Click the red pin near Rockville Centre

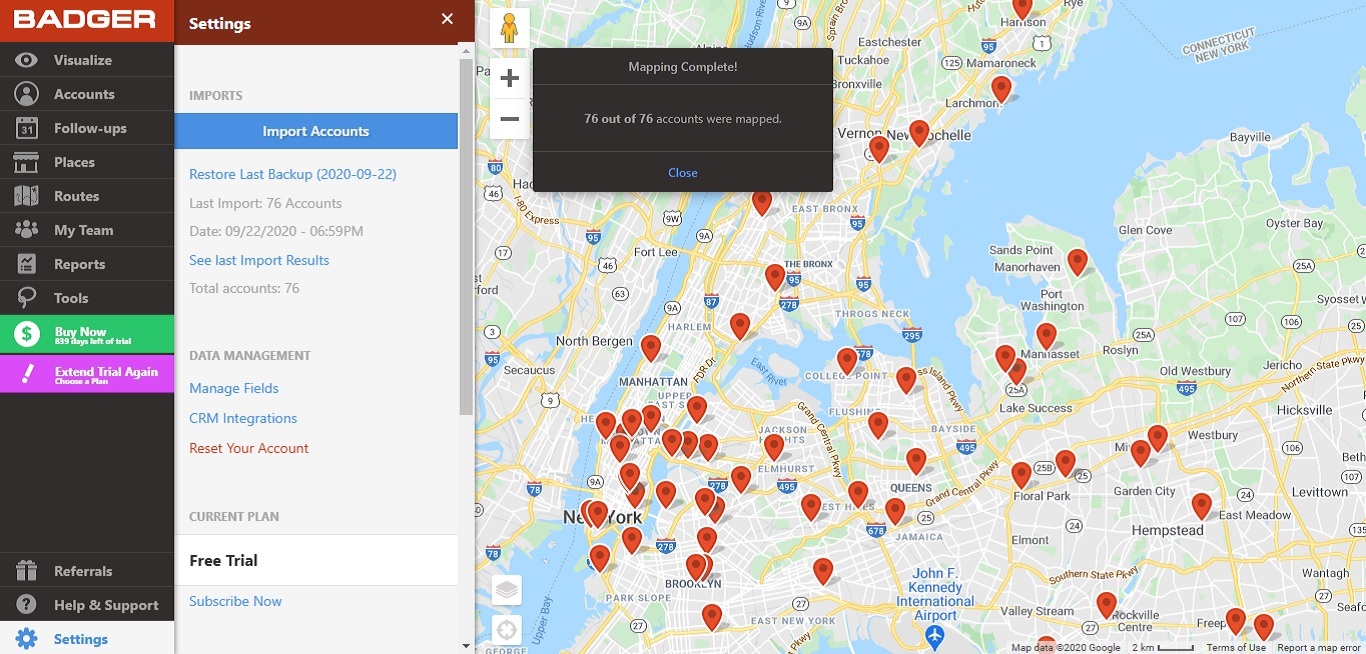click(1106, 606)
